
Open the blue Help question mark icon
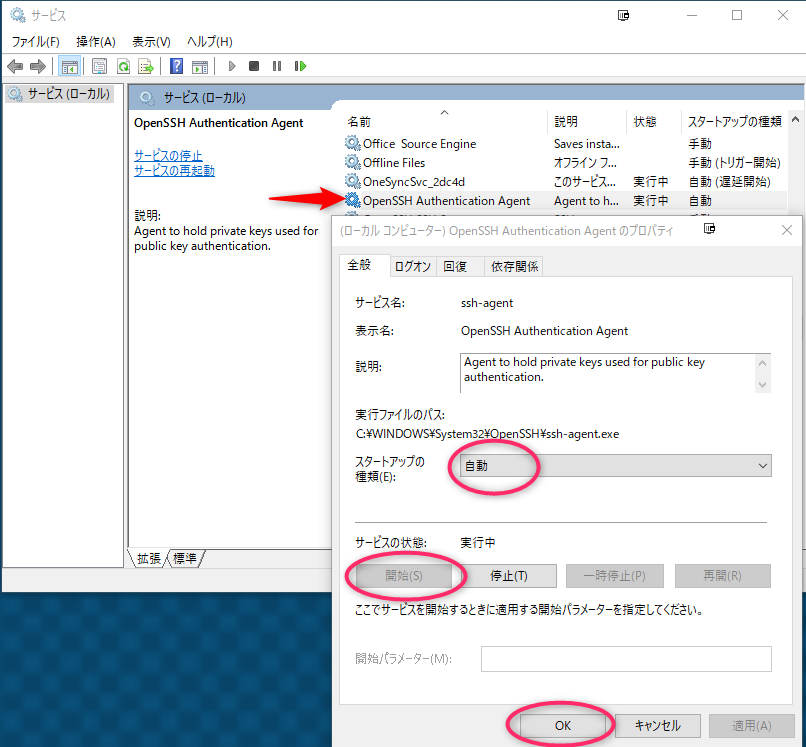pos(176,66)
